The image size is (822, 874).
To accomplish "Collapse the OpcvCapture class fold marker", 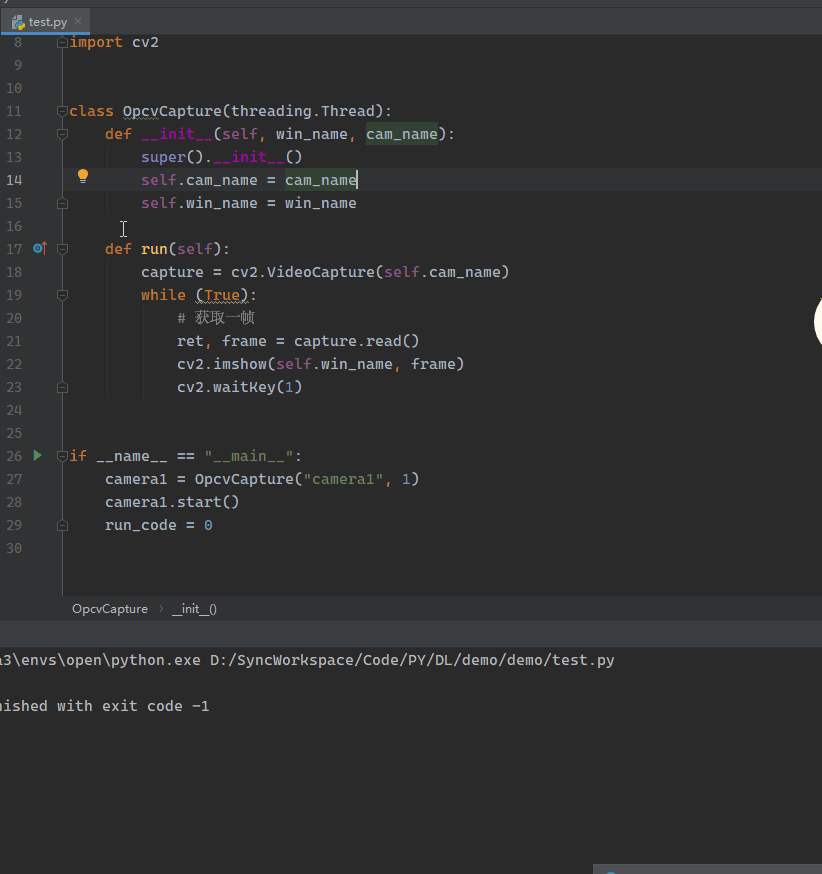I will point(63,111).
